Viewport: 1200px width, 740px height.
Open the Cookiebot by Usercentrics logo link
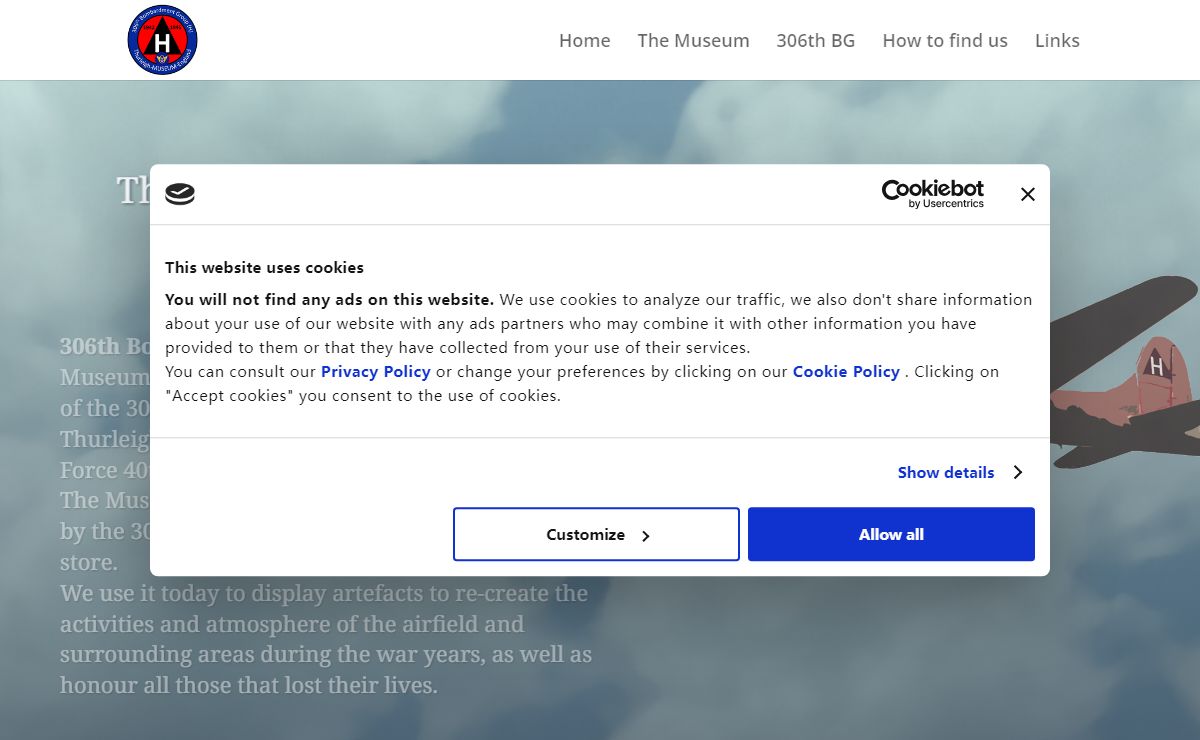(932, 194)
